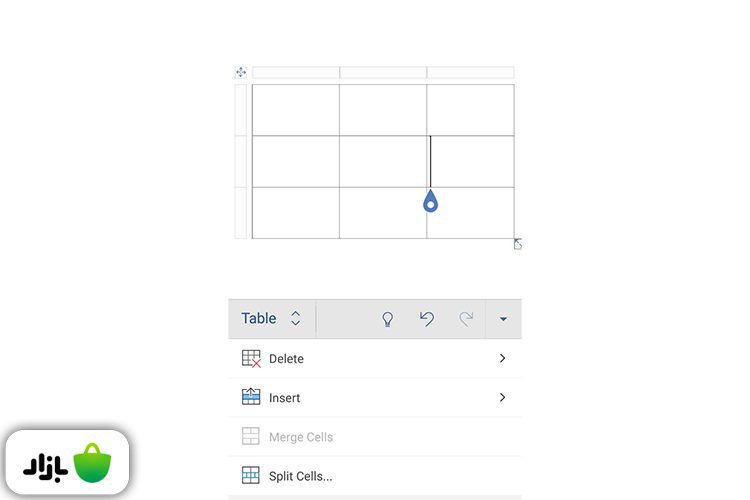The image size is (750, 500).
Task: Click the Split Cells icon
Action: [x=251, y=476]
